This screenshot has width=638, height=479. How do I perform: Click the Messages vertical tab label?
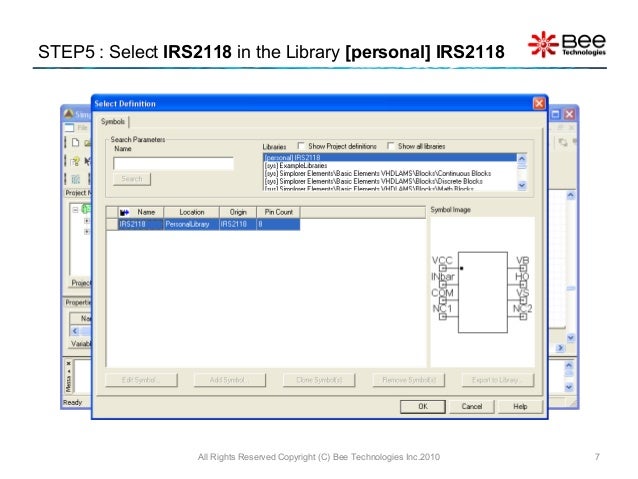tap(68, 383)
